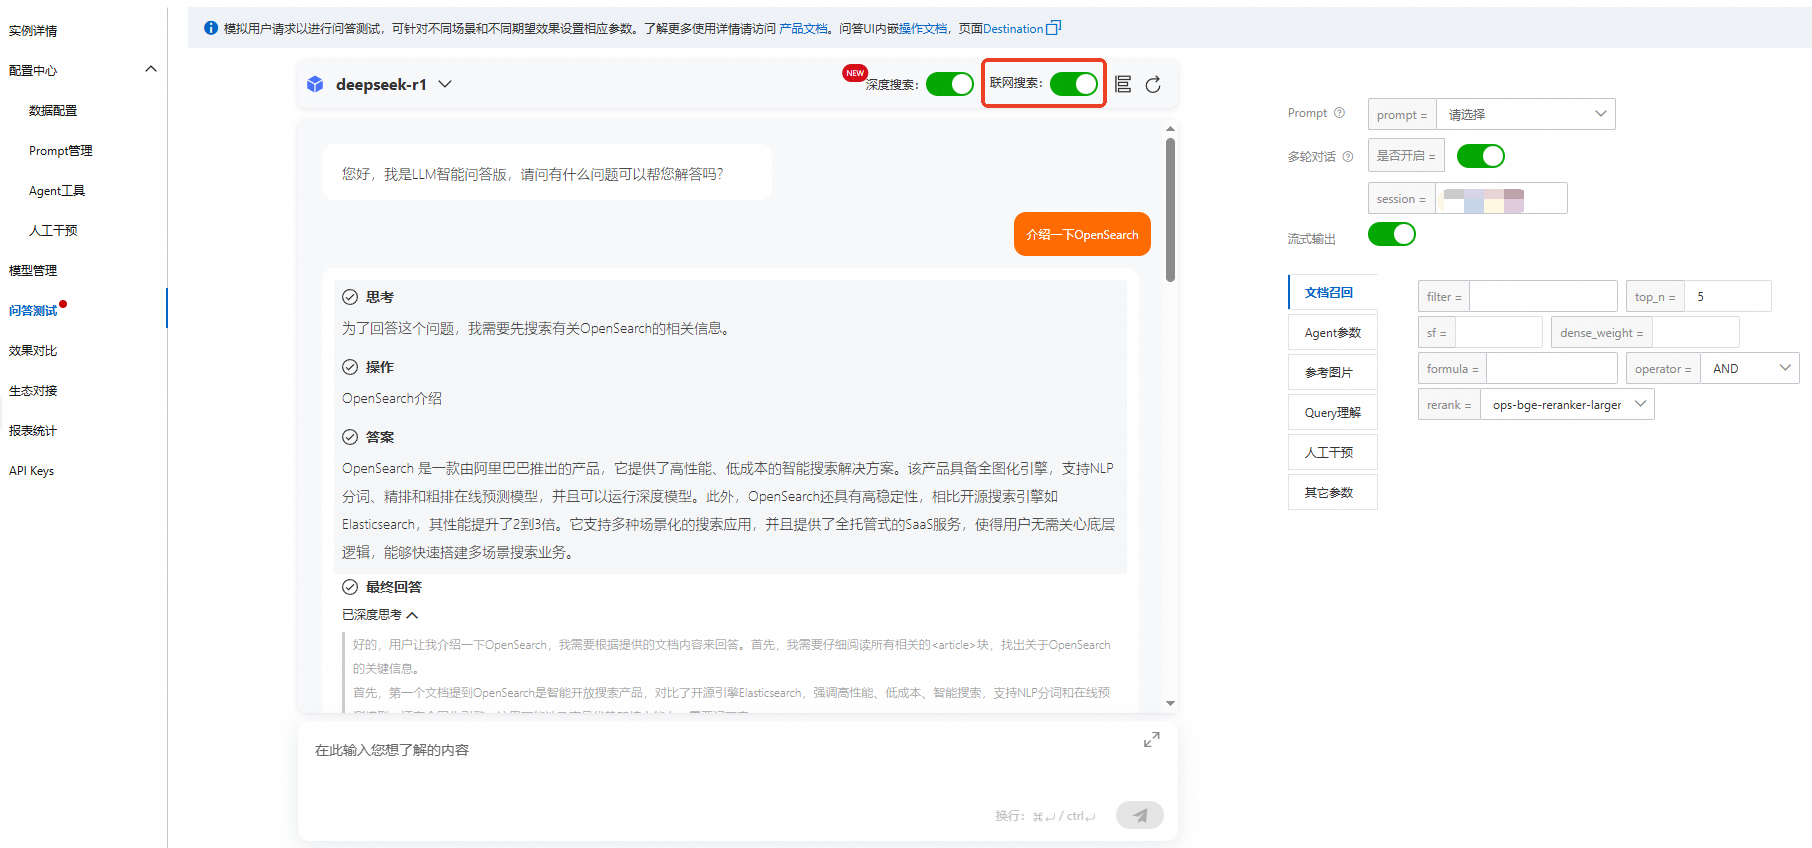Screen dimensions: 1812x848
Task: Toggle the 联网搜索 switch
Action: [1074, 84]
